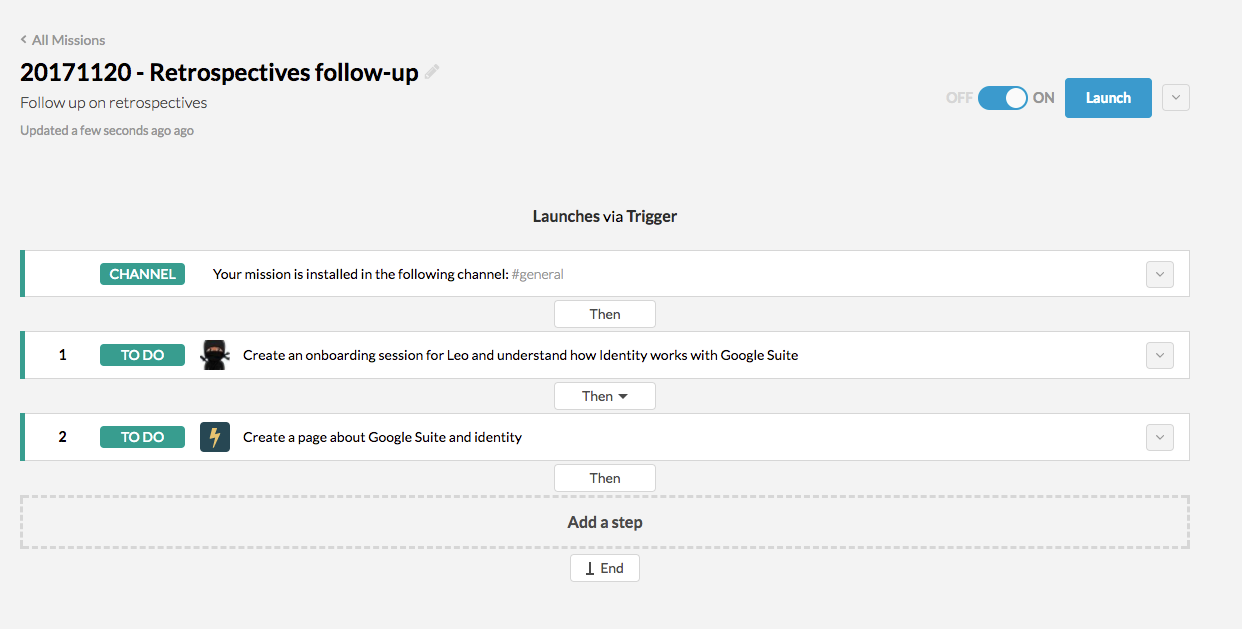Open the step 1 options chevron

tap(1159, 355)
